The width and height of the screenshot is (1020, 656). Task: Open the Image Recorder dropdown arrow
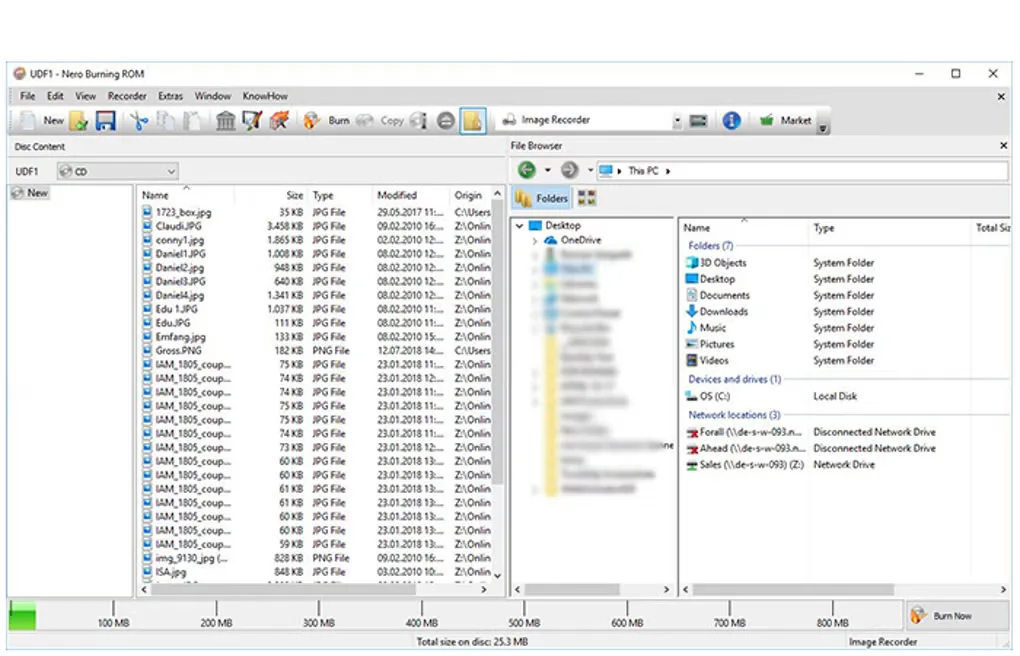pyautogui.click(x=677, y=121)
